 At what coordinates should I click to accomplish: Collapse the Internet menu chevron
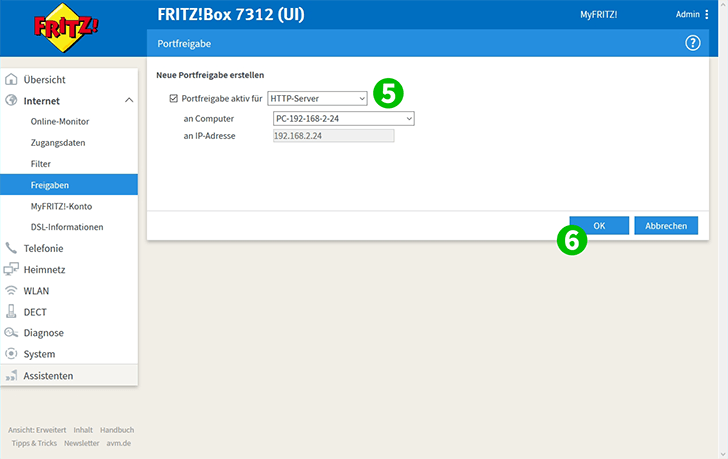pyautogui.click(x=129, y=100)
